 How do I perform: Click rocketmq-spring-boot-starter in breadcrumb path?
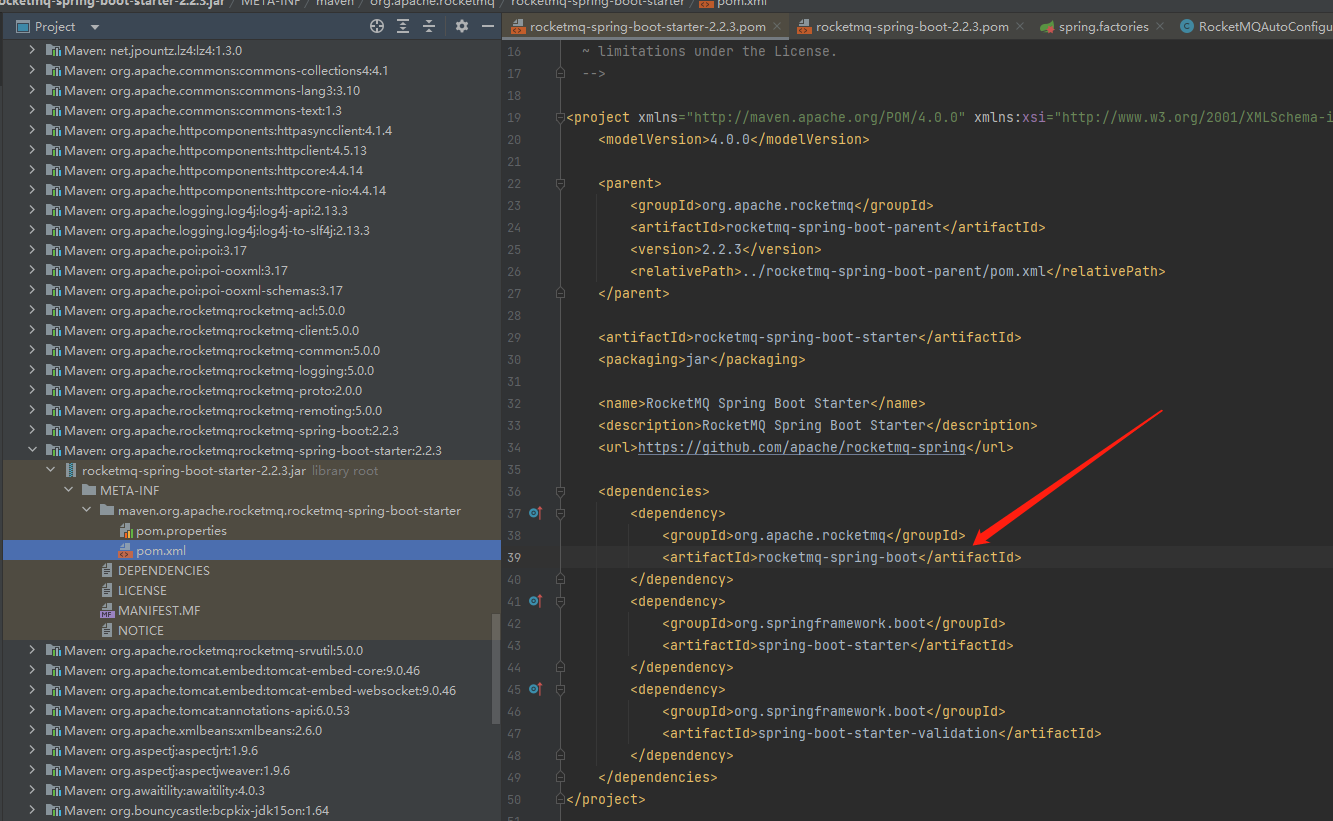click(x=597, y=4)
